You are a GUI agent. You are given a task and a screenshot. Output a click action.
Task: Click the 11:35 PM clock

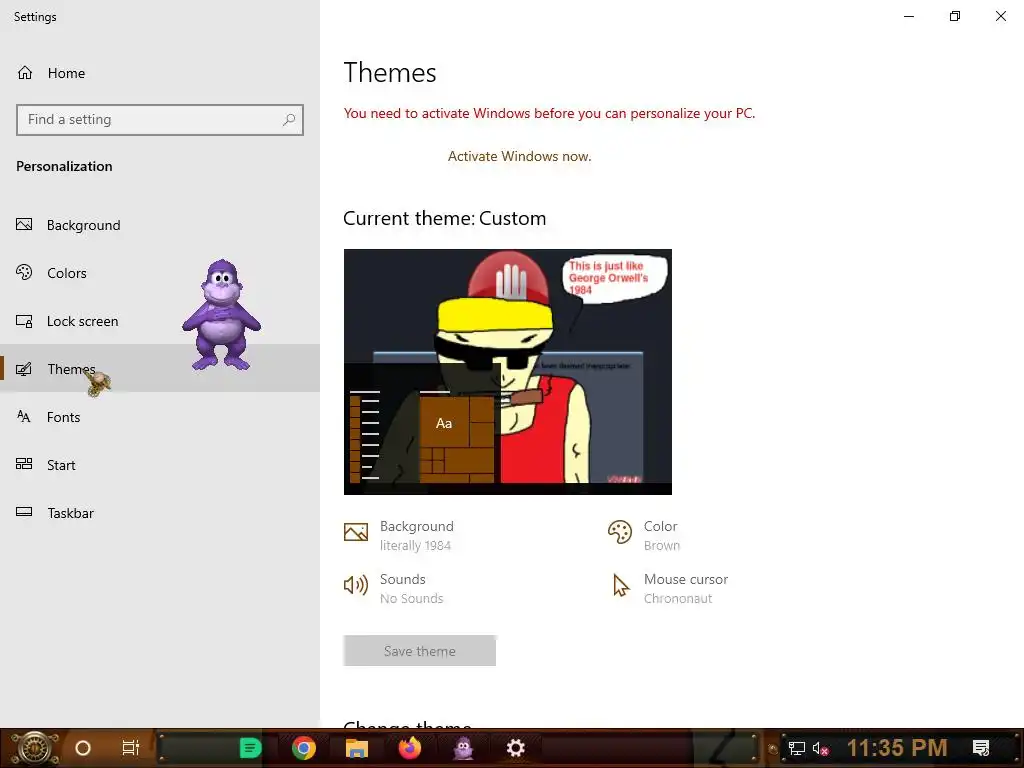(897, 748)
